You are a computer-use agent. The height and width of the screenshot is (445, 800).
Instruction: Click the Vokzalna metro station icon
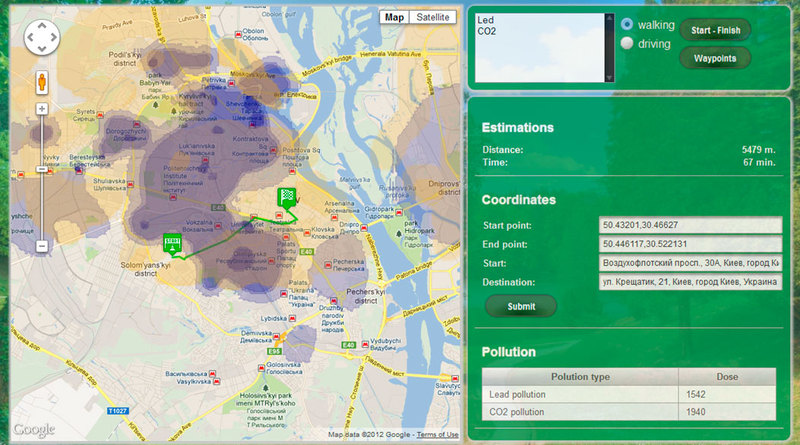[x=218, y=226]
